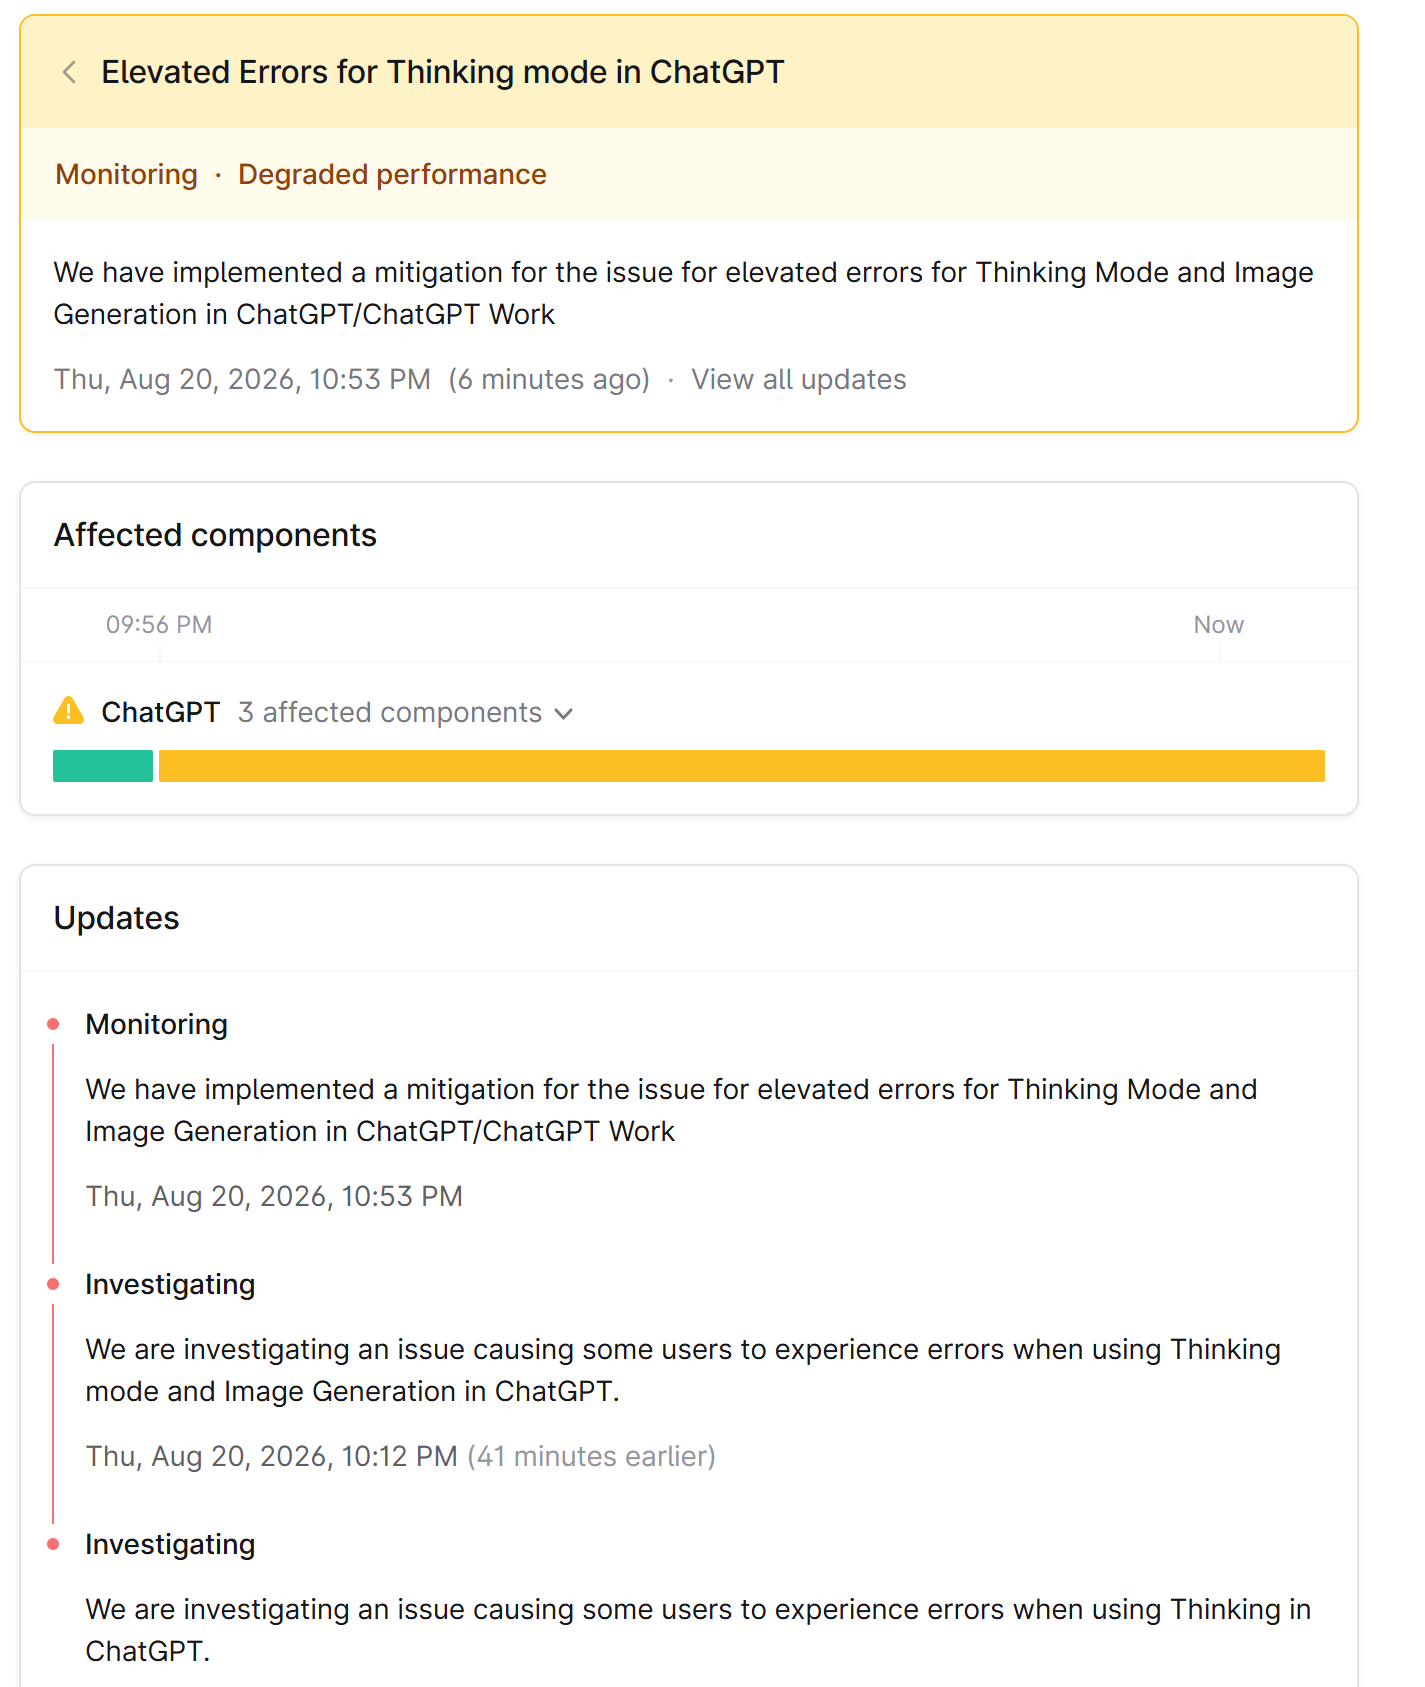Click the yellow degraded status bar segment
This screenshot has width=1425, height=1687.
pyautogui.click(x=742, y=766)
